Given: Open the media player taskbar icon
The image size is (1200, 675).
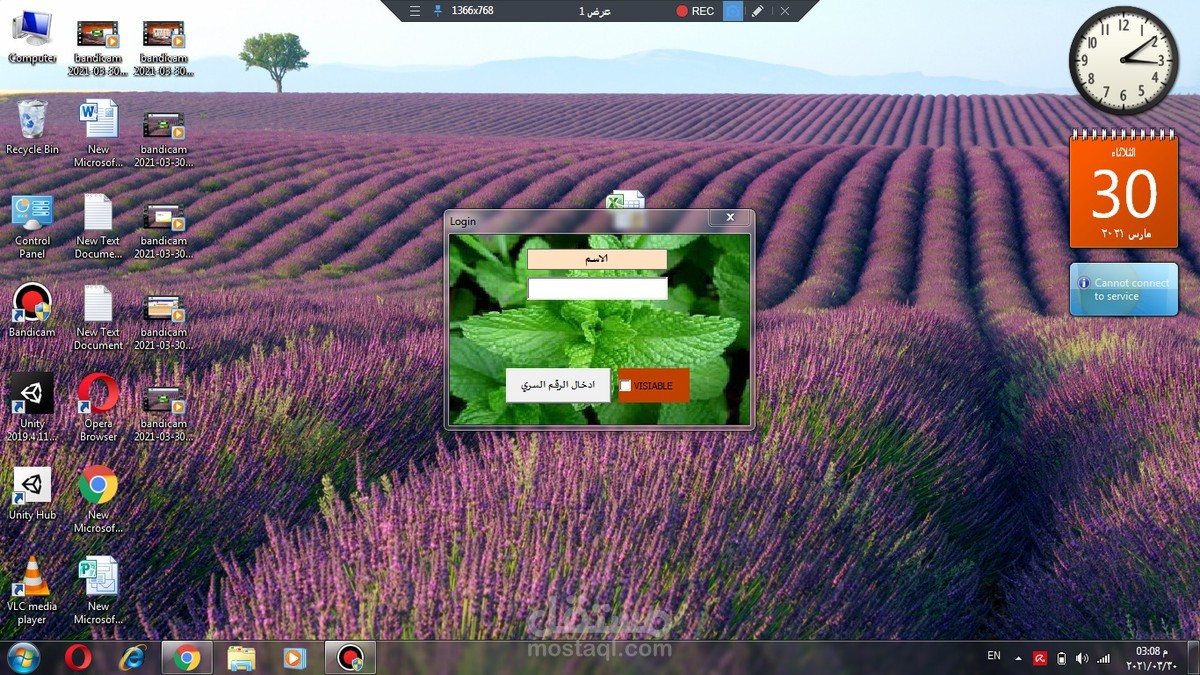Looking at the screenshot, I should [295, 657].
